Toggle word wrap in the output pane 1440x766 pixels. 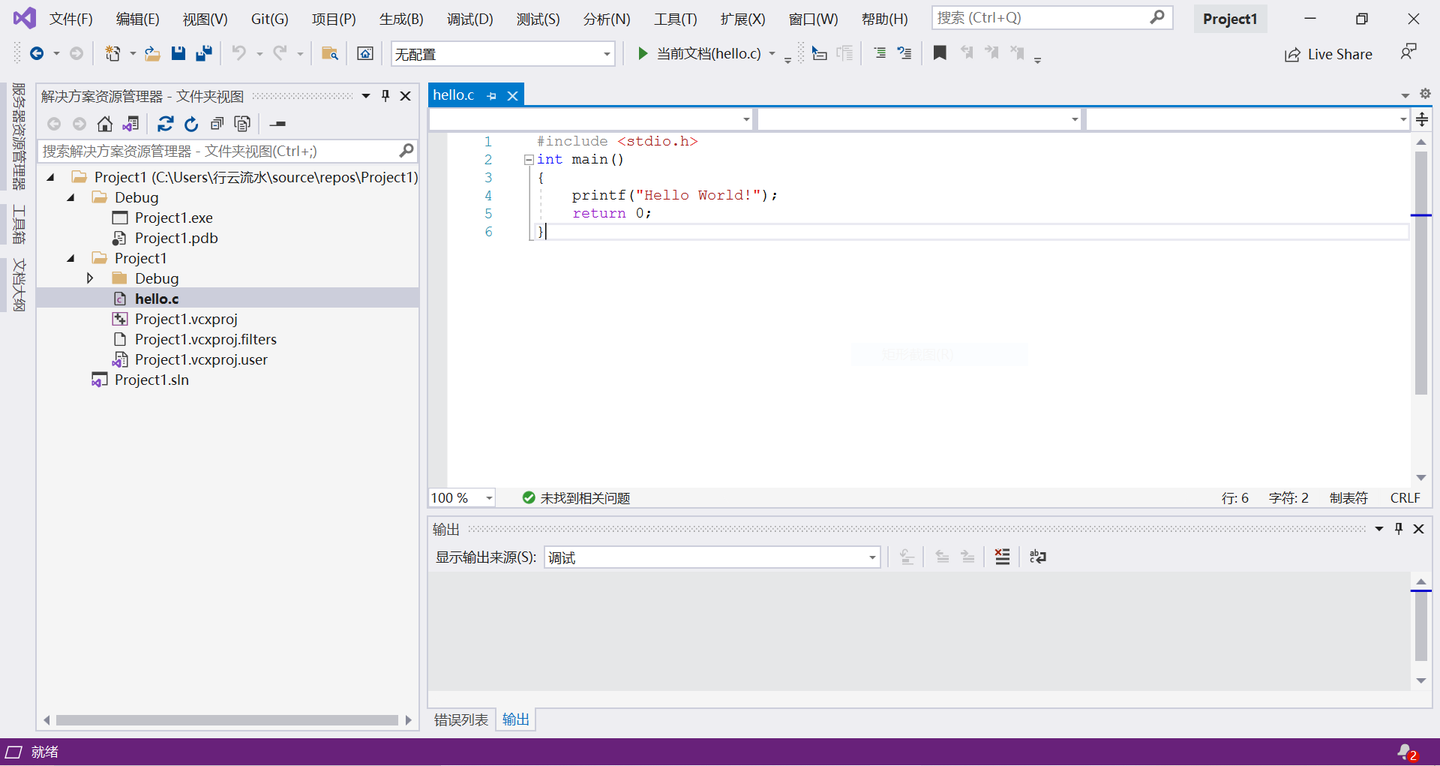pos(1037,557)
